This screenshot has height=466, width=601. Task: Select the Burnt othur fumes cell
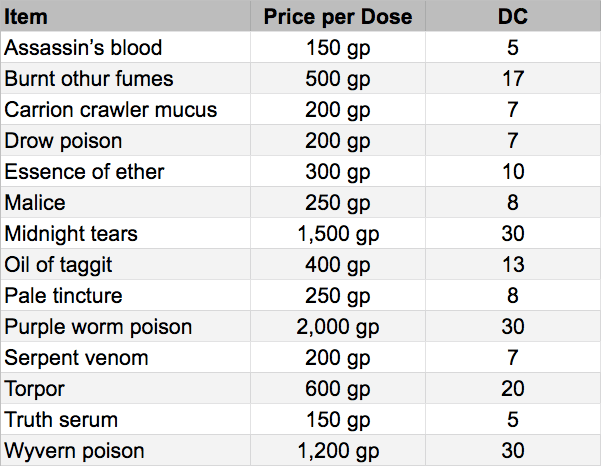(x=89, y=79)
